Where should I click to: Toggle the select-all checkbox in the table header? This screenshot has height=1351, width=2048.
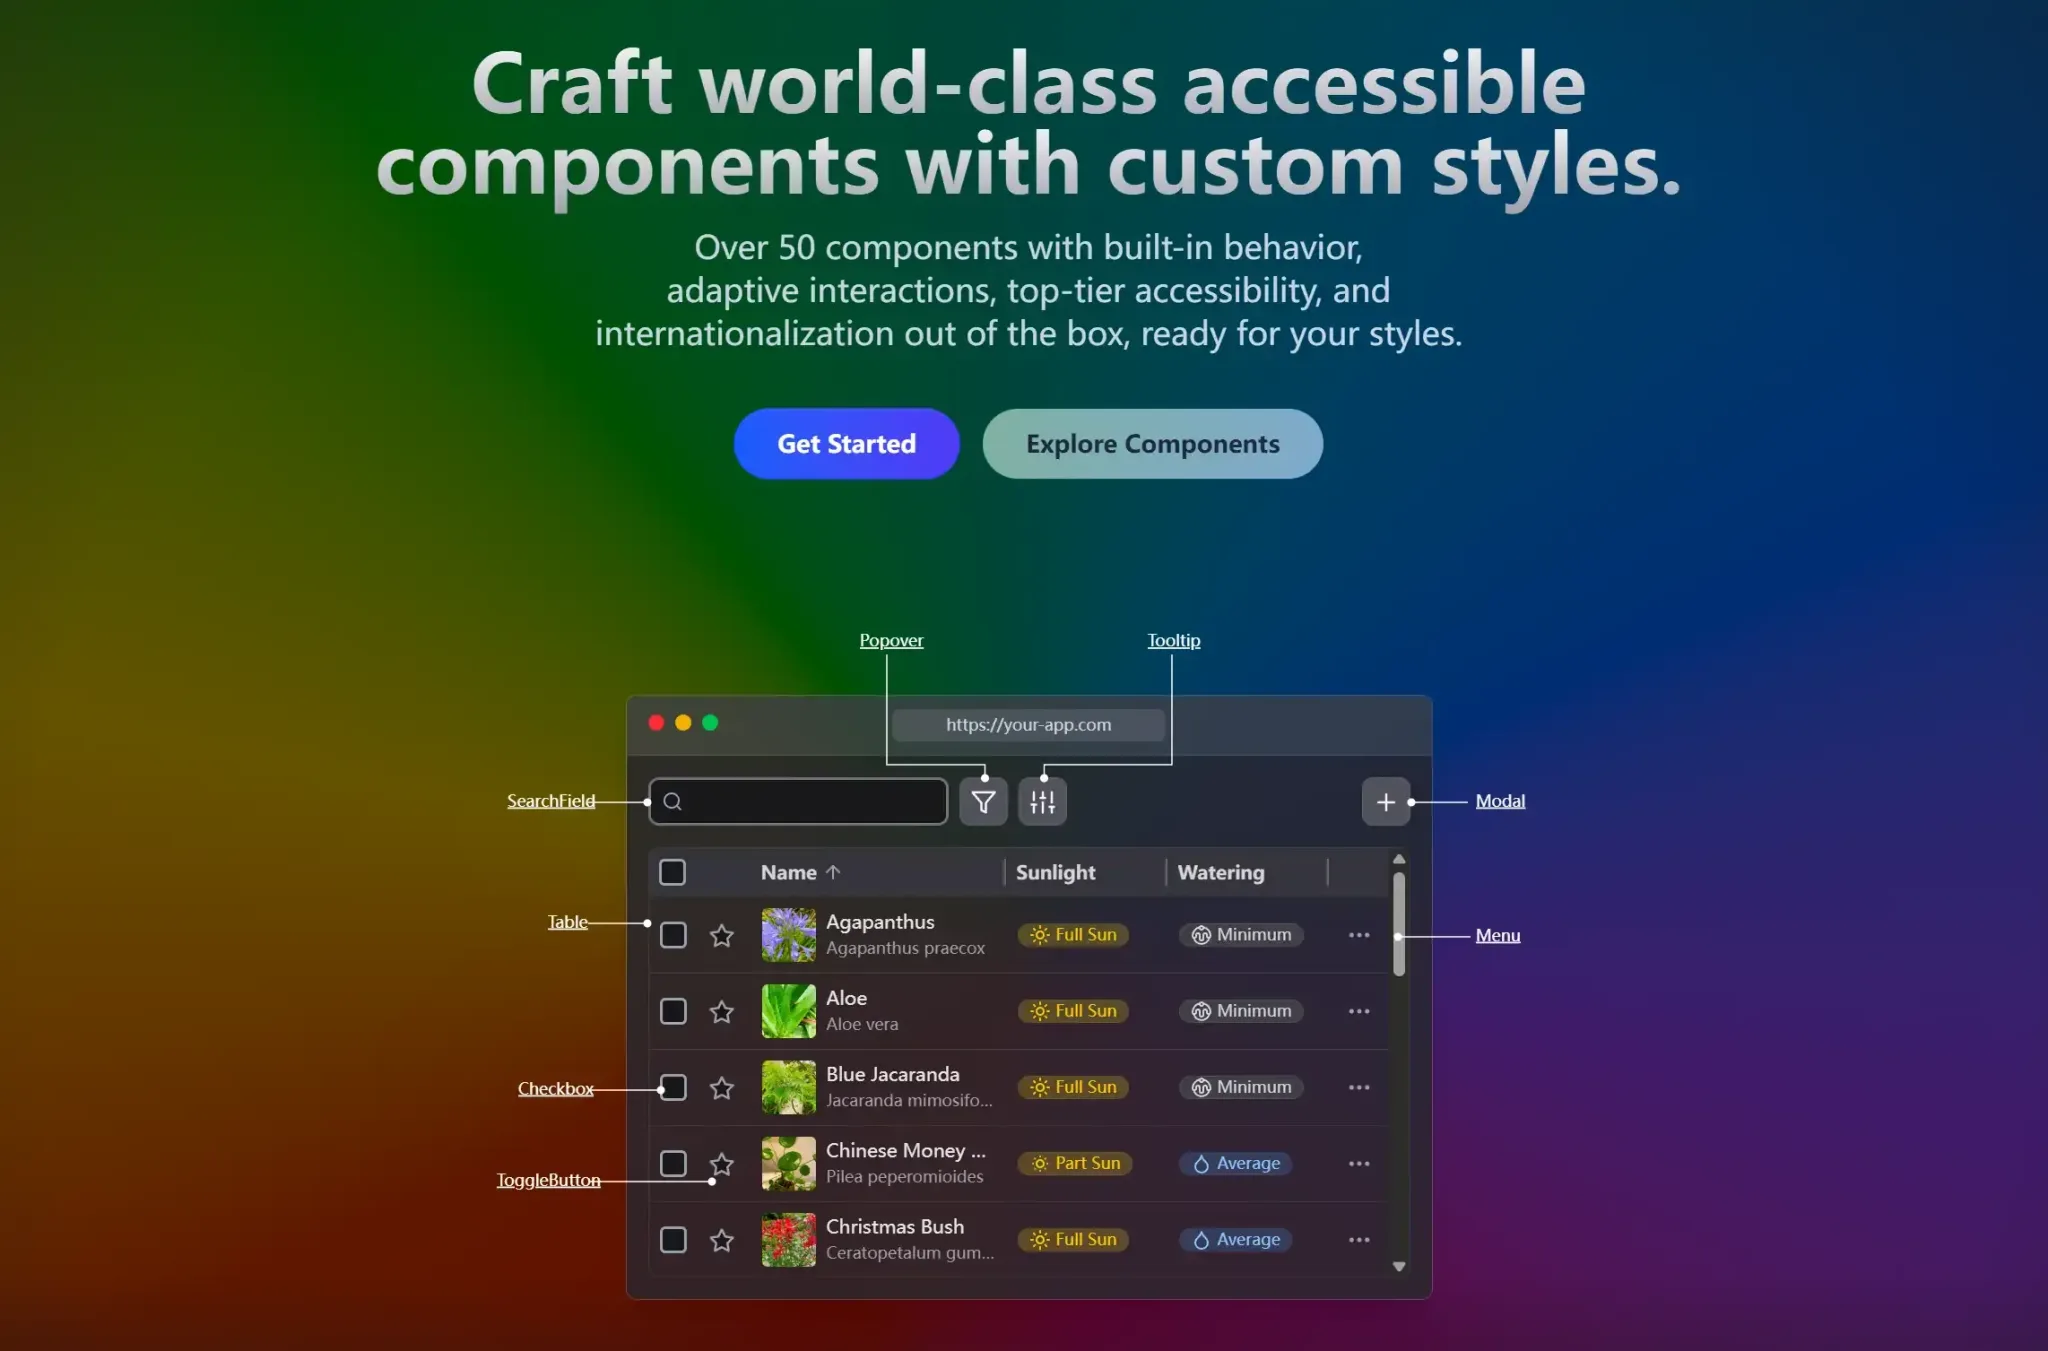click(673, 872)
